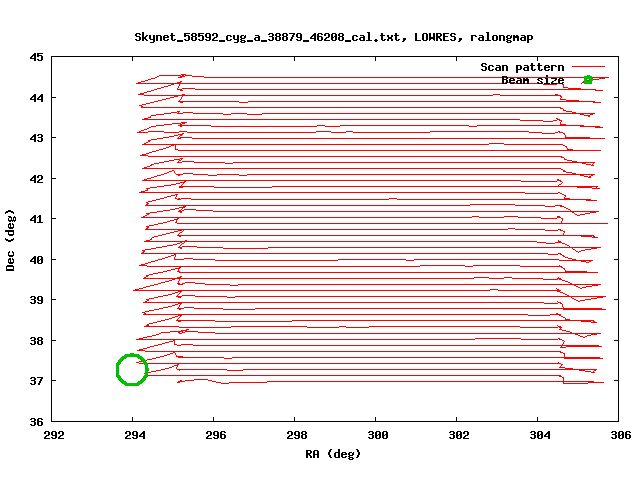Viewport: 640px width, 480px height.
Task: Click x-axis tick label 304
Action: pos(540,435)
